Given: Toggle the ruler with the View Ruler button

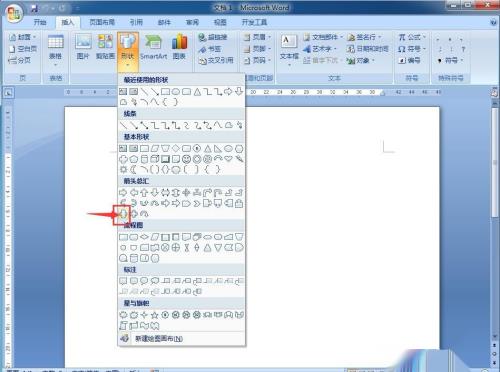Looking at the screenshot, I should [494, 93].
